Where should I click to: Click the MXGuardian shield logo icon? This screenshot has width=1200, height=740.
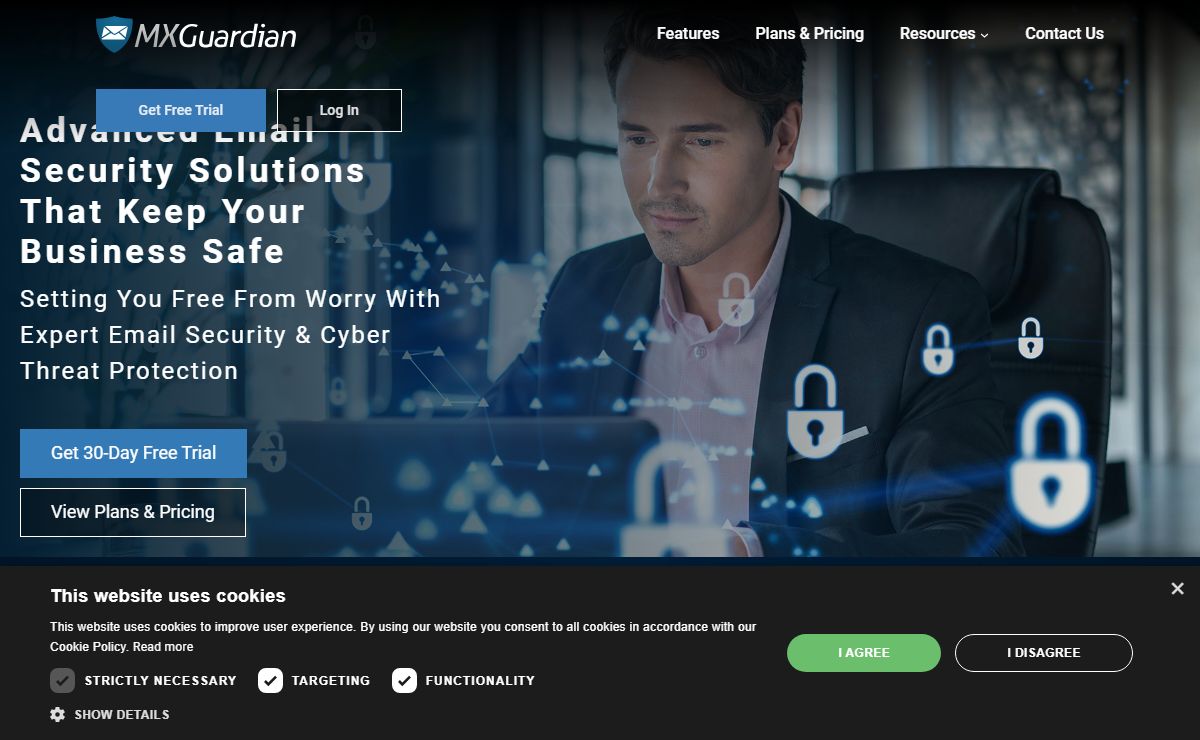point(114,35)
